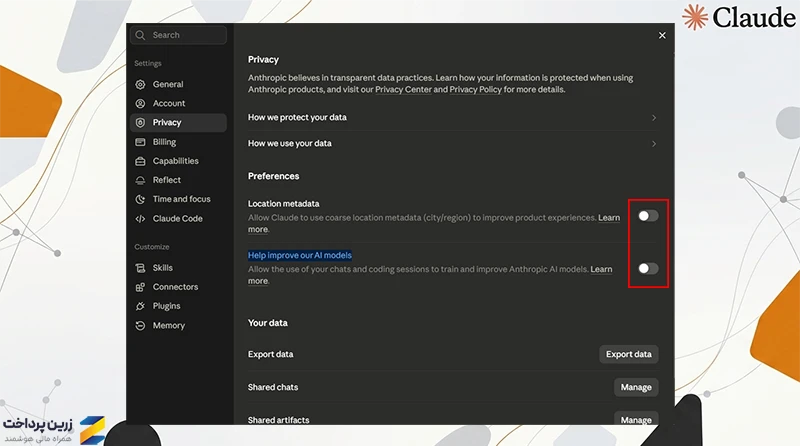
Task: Open the Connectors page
Action: pos(178,287)
